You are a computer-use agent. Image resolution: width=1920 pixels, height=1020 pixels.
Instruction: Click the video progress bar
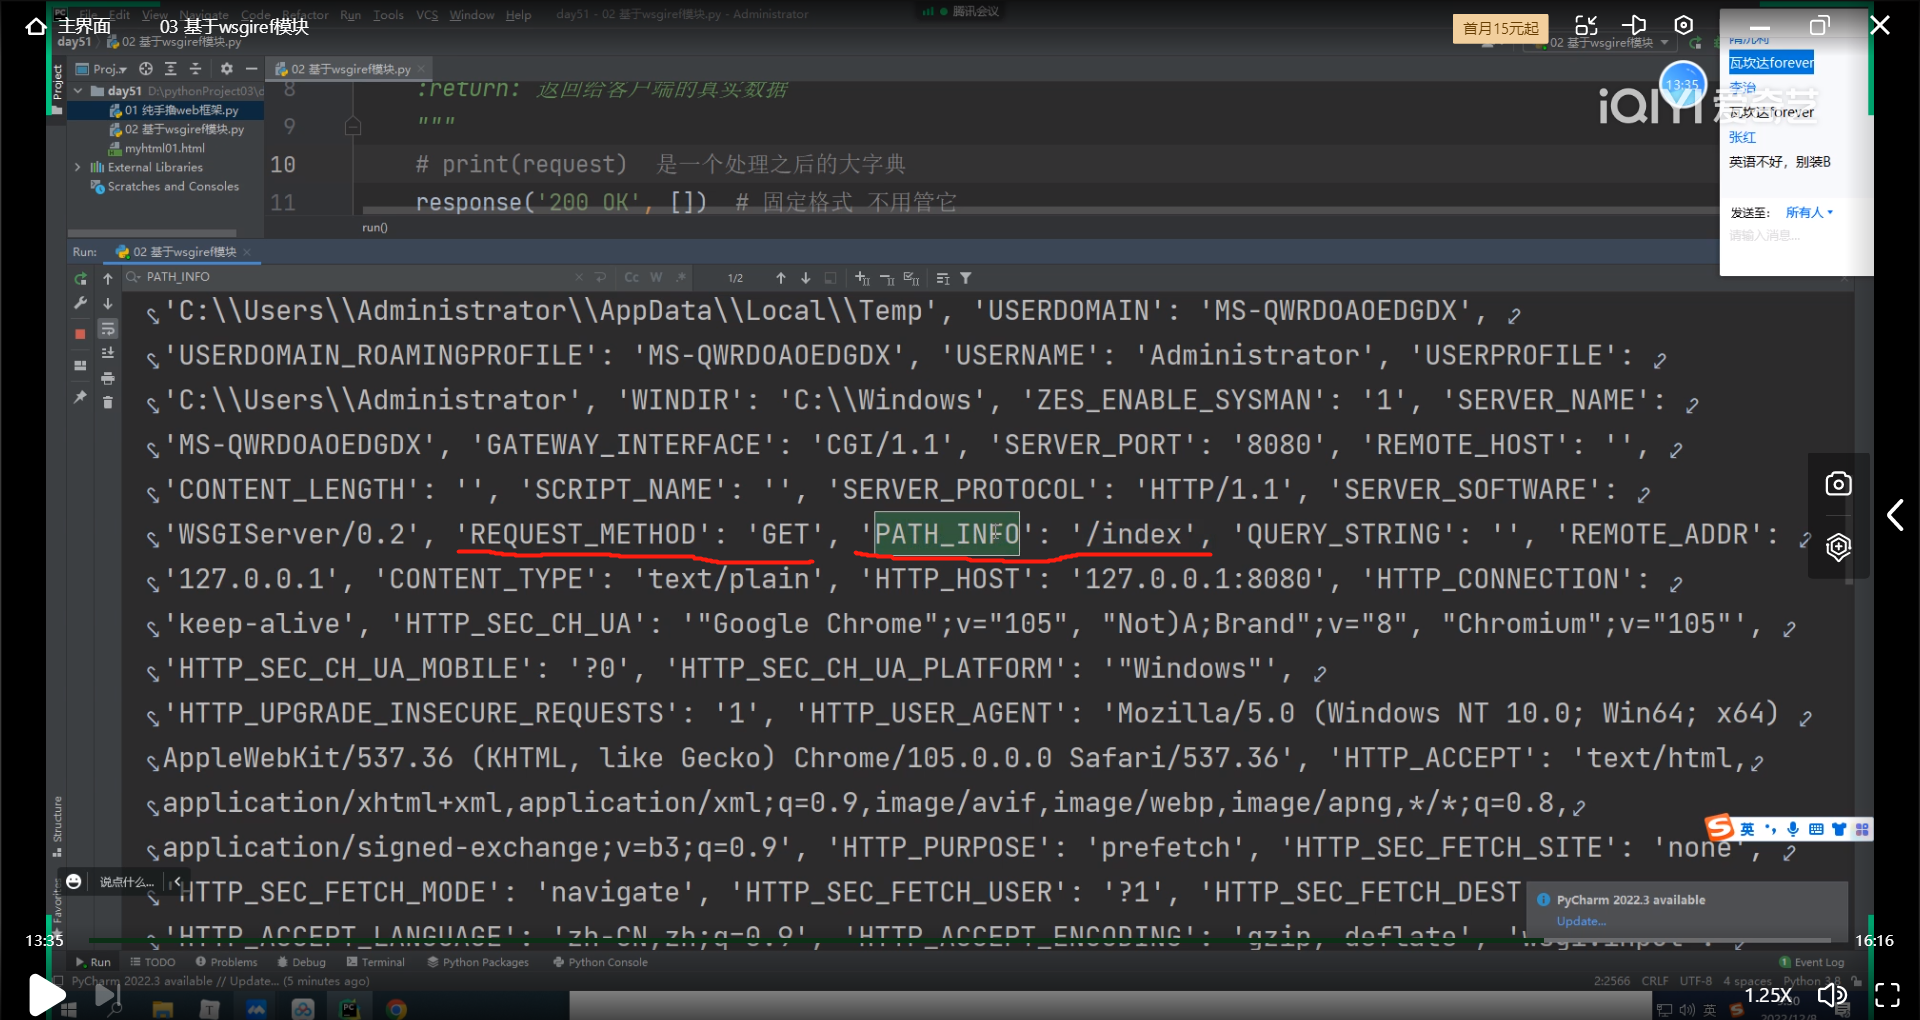point(960,940)
